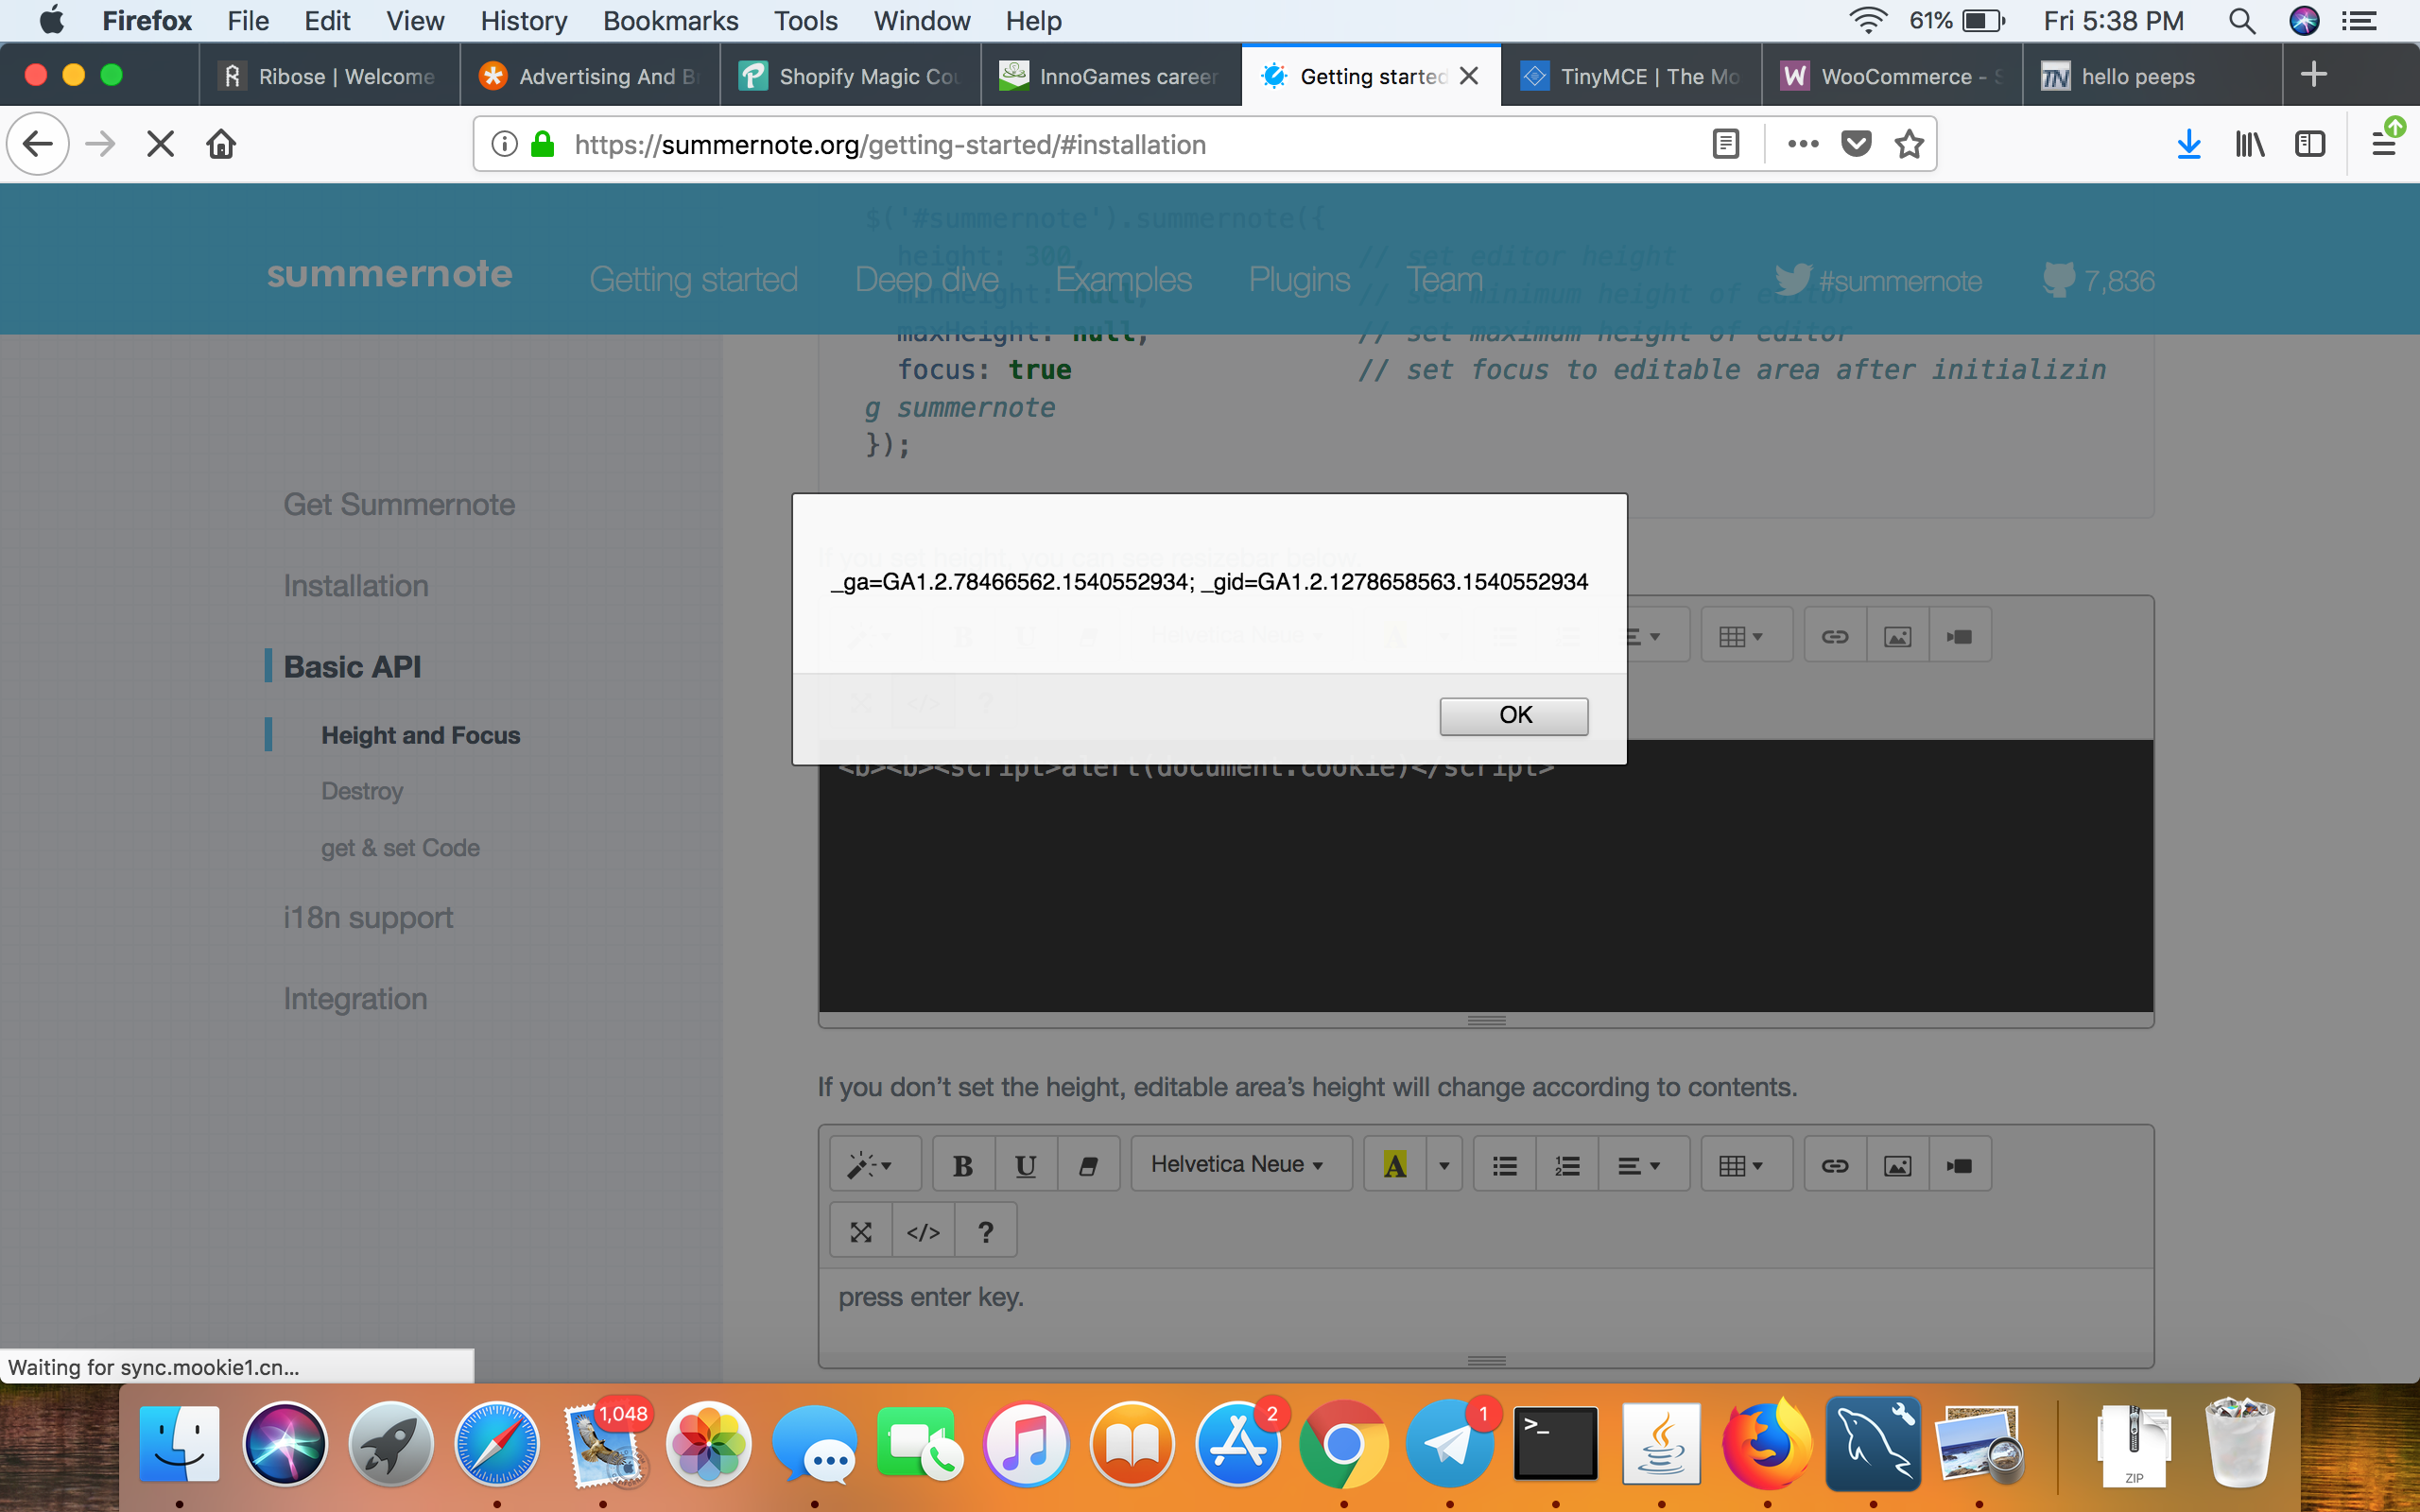Open the Bookmarks menu in the menu bar
Screen dimensions: 2420x1512
(670, 20)
